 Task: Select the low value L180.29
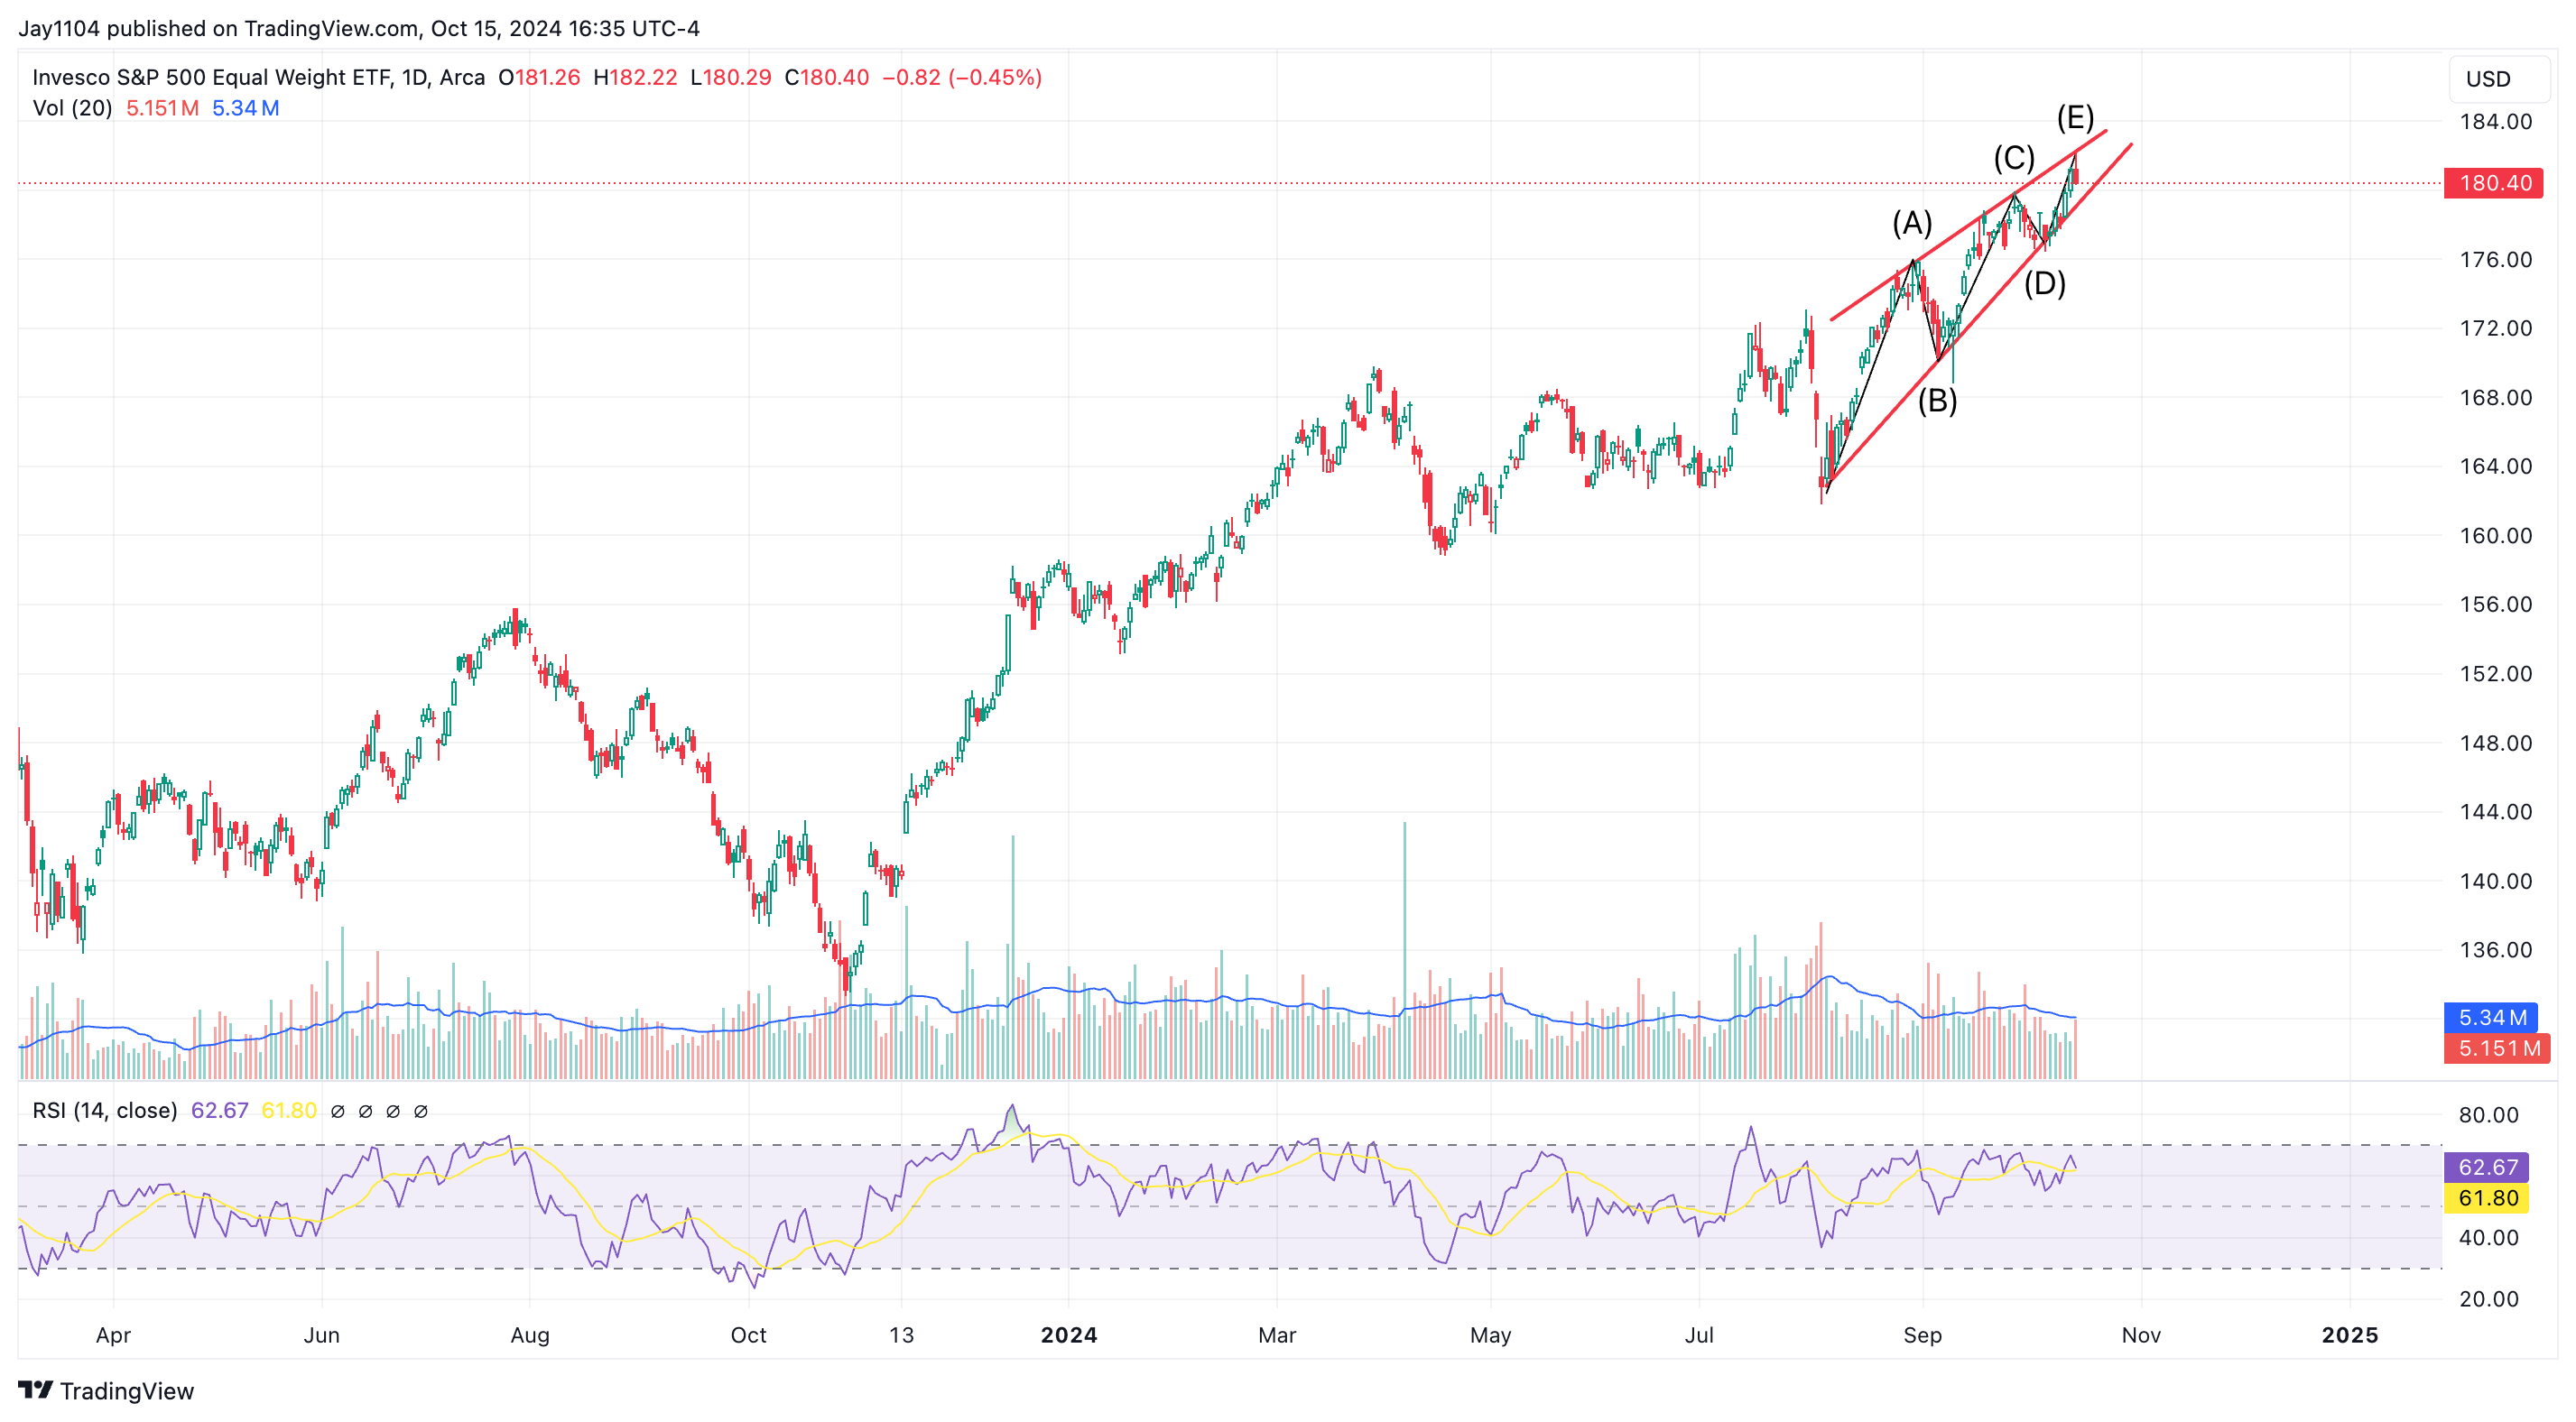[731, 77]
